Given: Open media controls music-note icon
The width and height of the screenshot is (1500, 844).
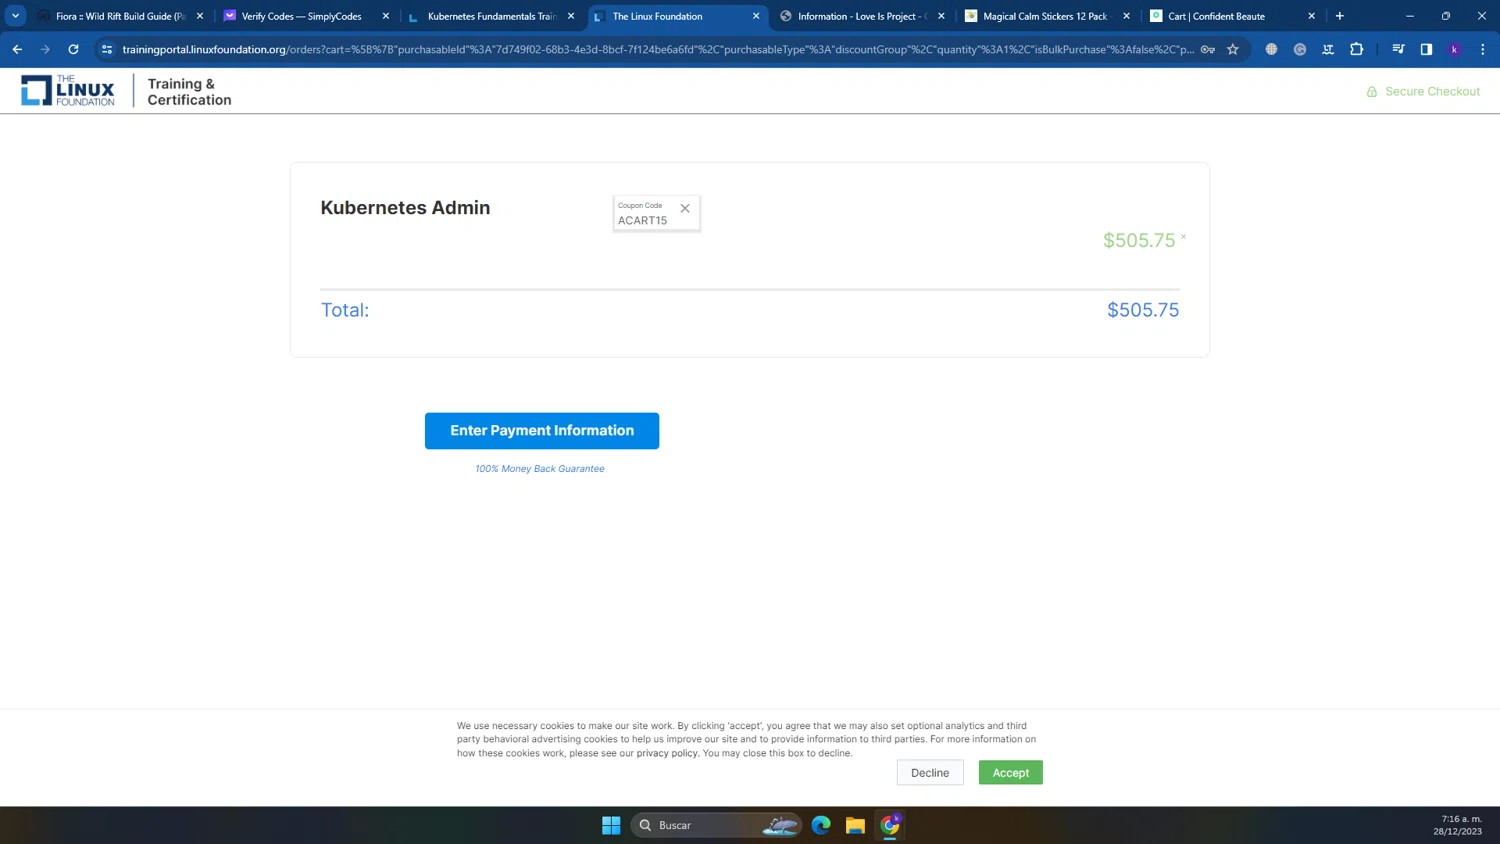Looking at the screenshot, I should 1398,49.
